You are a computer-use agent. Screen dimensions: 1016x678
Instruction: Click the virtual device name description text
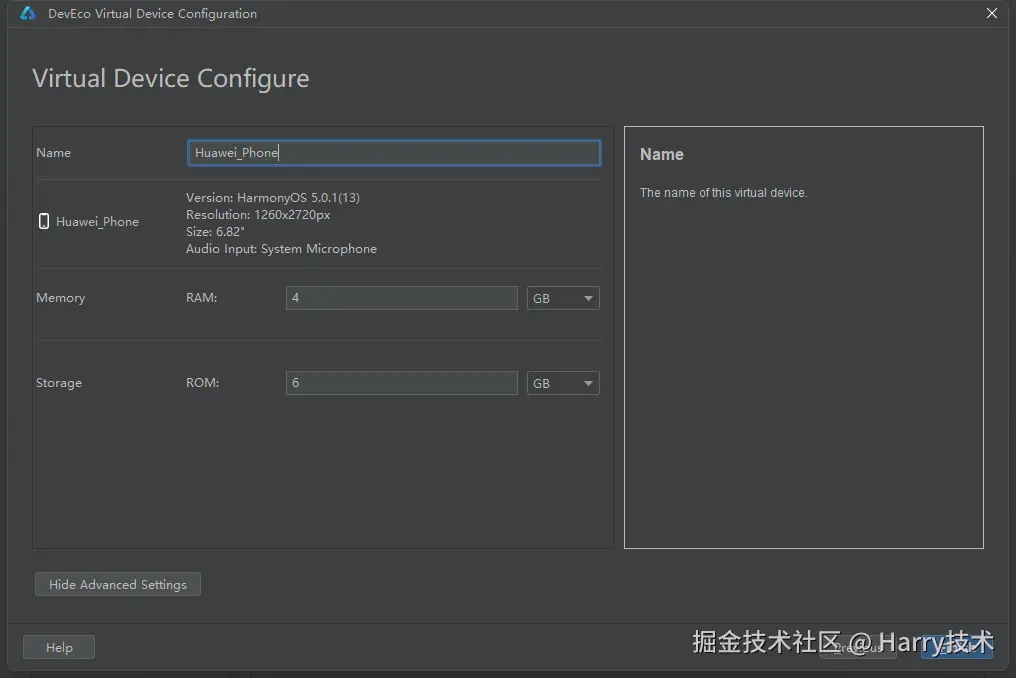click(723, 193)
